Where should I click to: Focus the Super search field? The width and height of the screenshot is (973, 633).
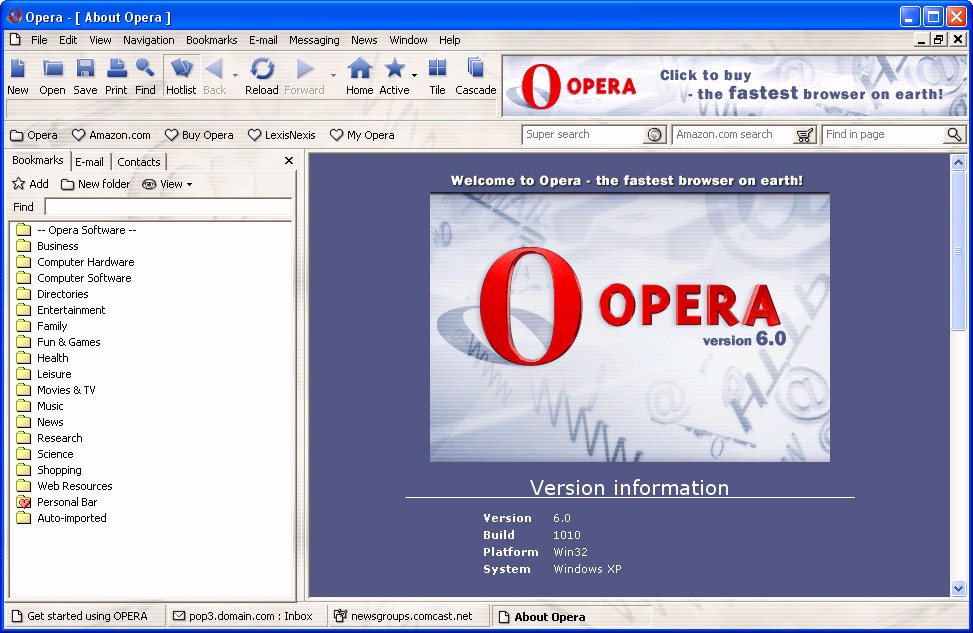(585, 135)
